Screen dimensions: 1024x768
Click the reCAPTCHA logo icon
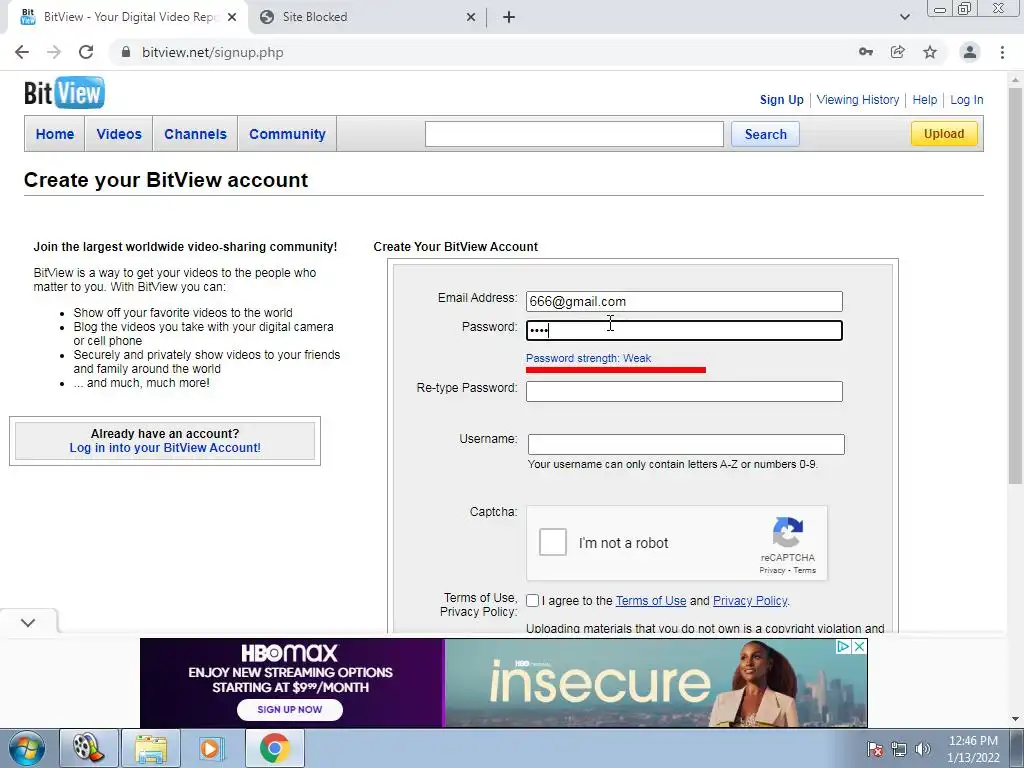click(788, 532)
